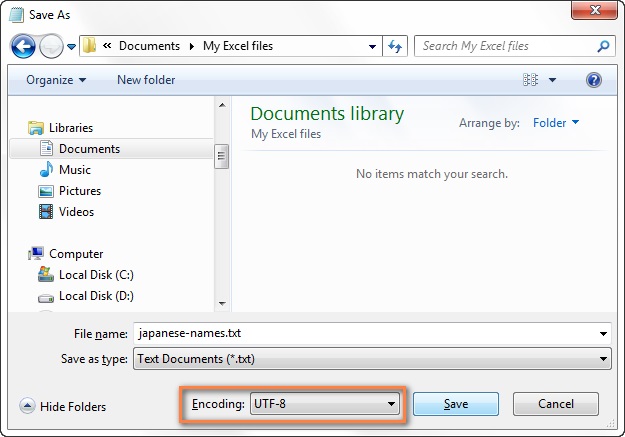This screenshot has height=437, width=625.
Task: Click the search magnifier icon
Action: [603, 46]
